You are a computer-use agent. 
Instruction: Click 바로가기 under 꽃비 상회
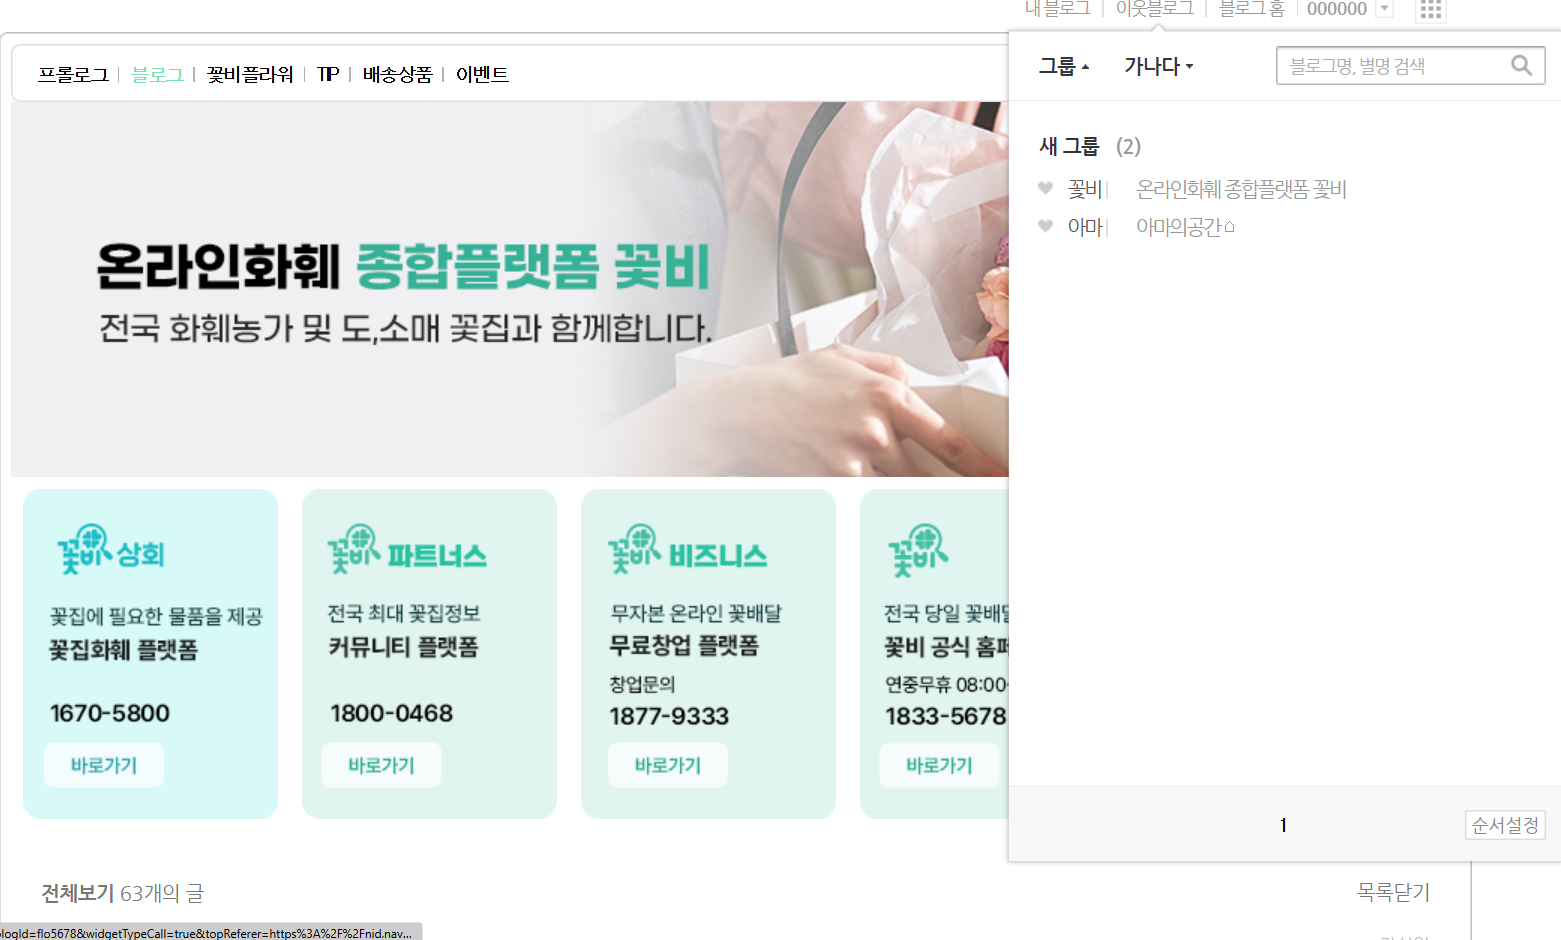point(104,765)
